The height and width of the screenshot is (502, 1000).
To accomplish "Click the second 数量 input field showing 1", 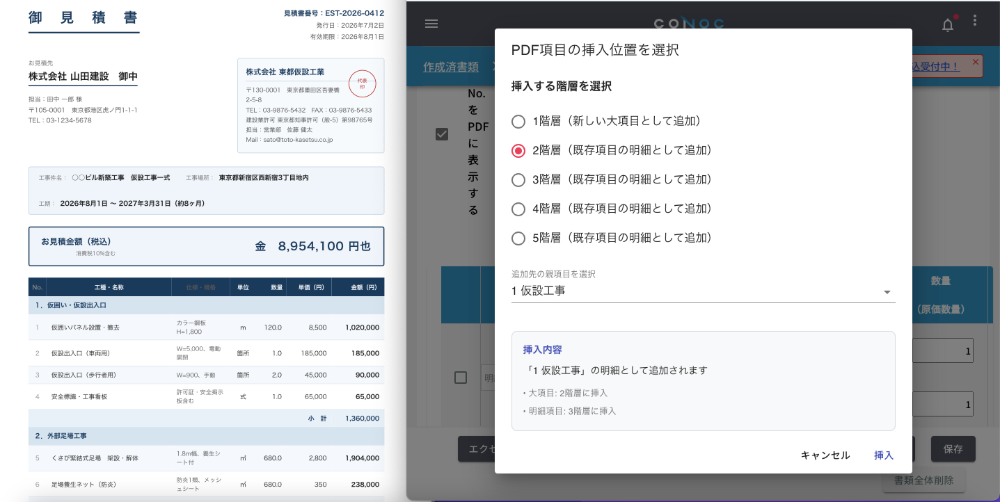I will pos(943,404).
